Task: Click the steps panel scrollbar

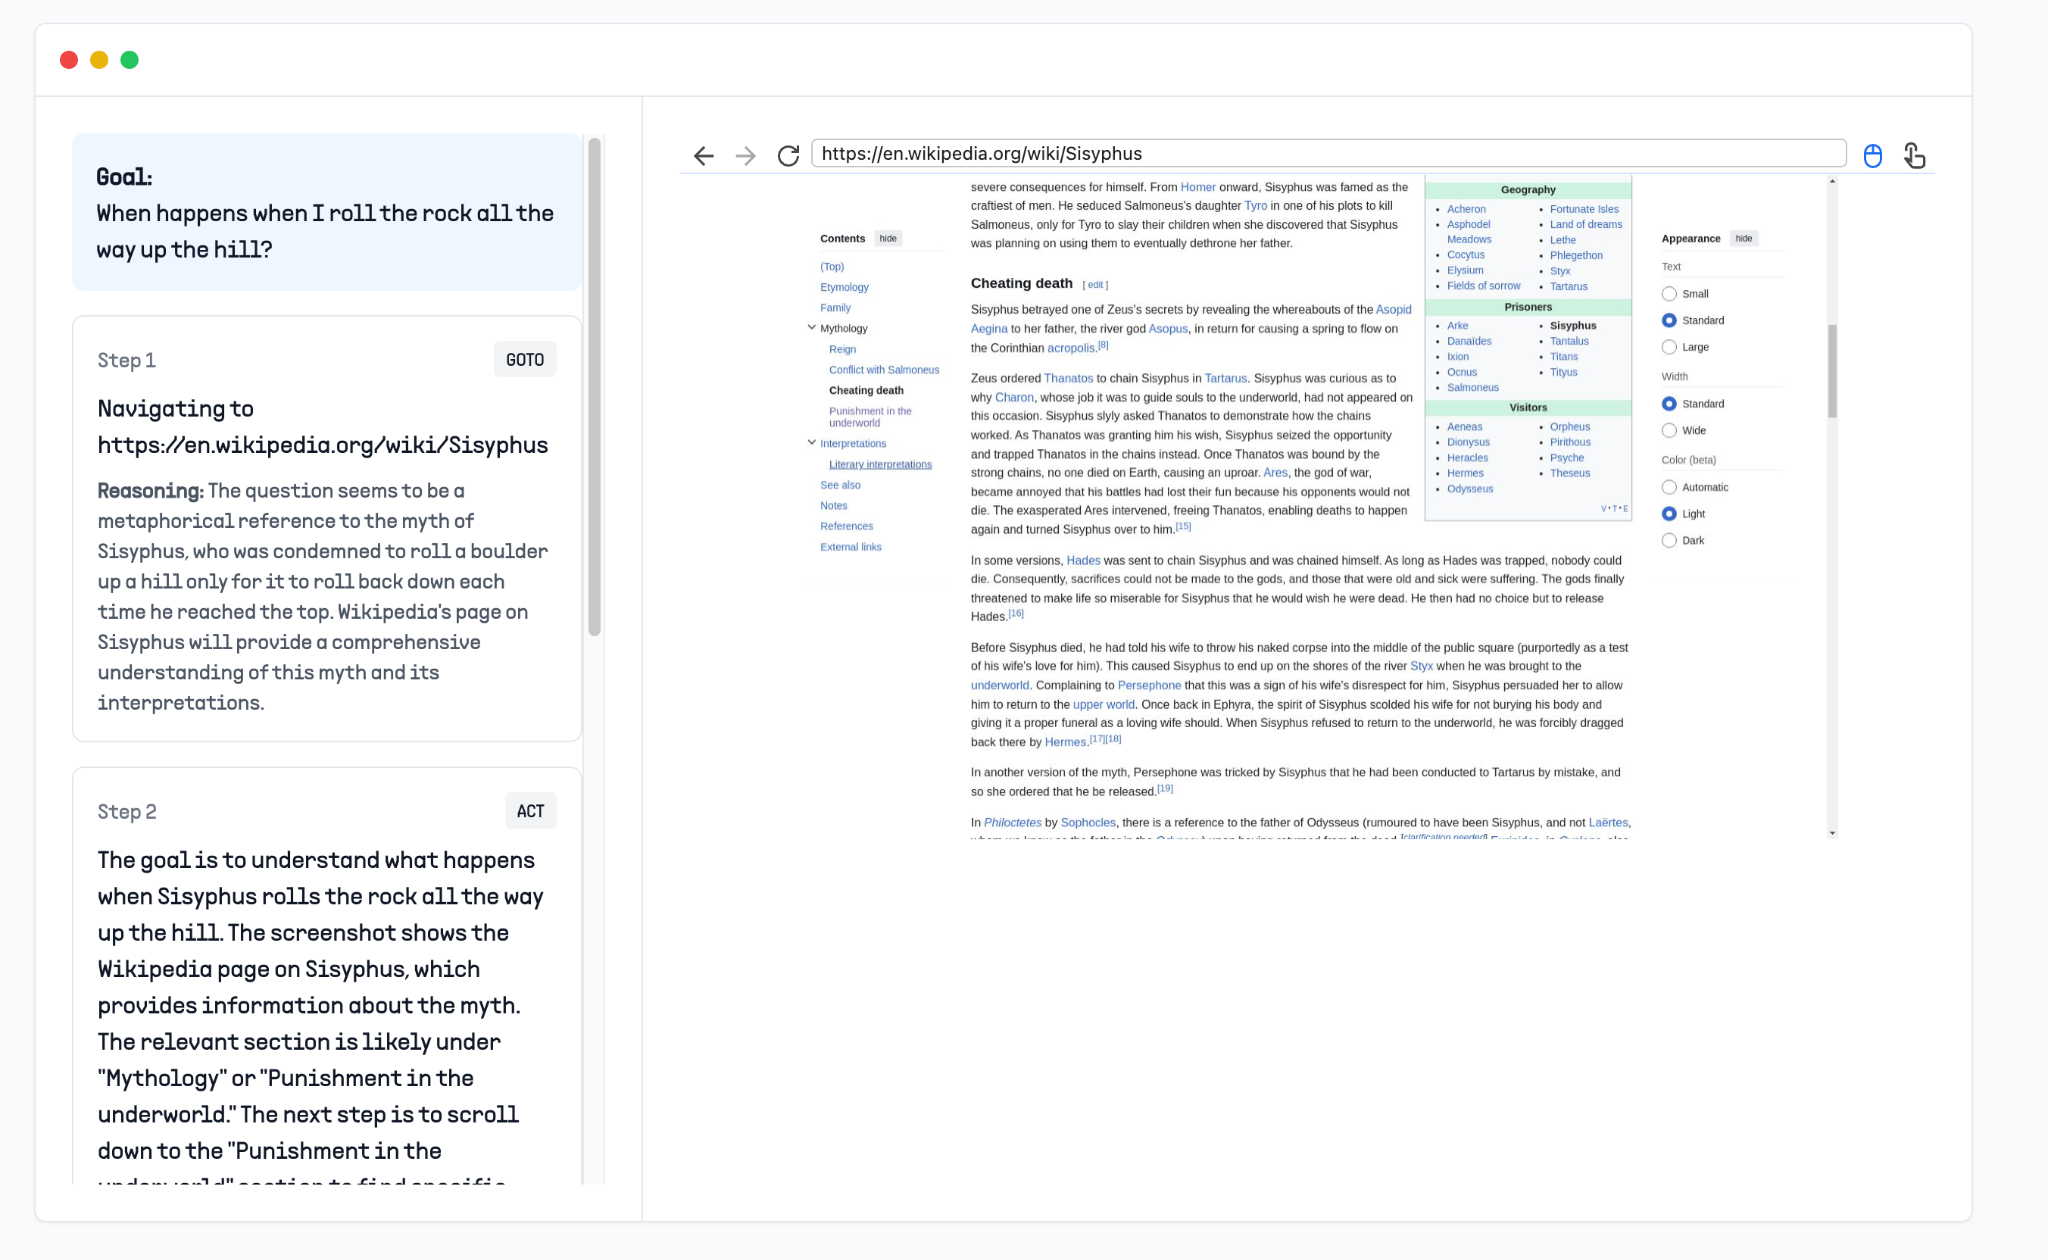Action: [594, 387]
